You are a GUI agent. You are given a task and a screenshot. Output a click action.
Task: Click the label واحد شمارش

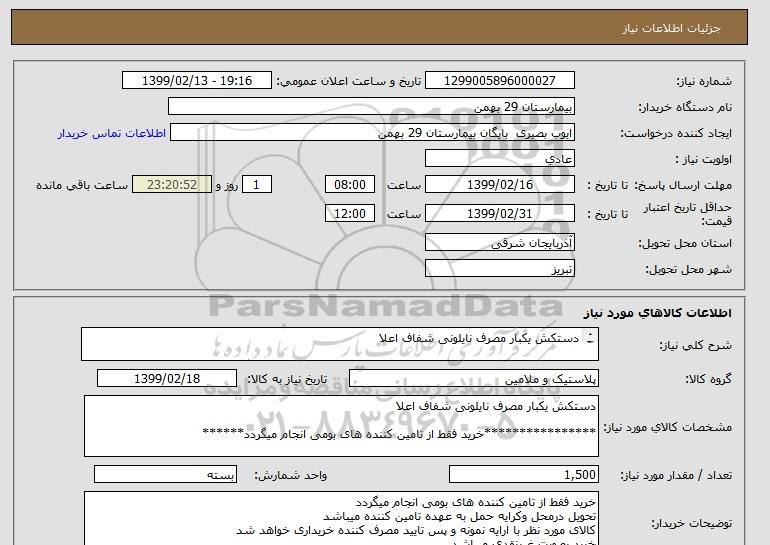(290, 475)
